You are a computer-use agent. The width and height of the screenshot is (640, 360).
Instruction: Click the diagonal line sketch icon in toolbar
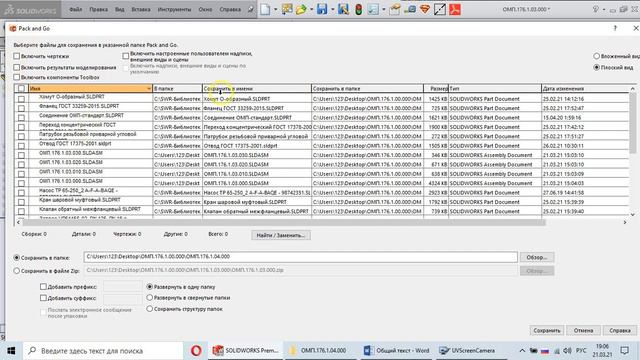(x=440, y=9)
